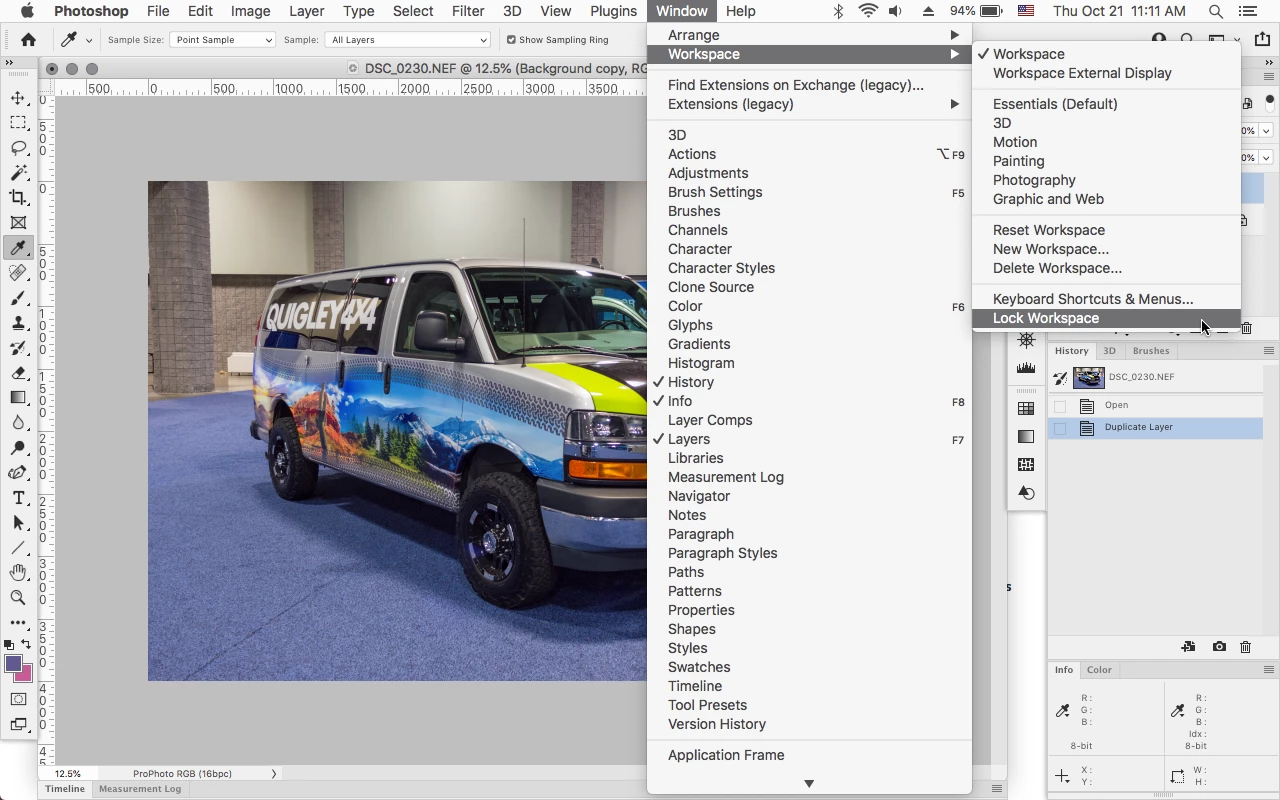Select the Blur tool
Screen dimensions: 1280x800
click(18, 423)
